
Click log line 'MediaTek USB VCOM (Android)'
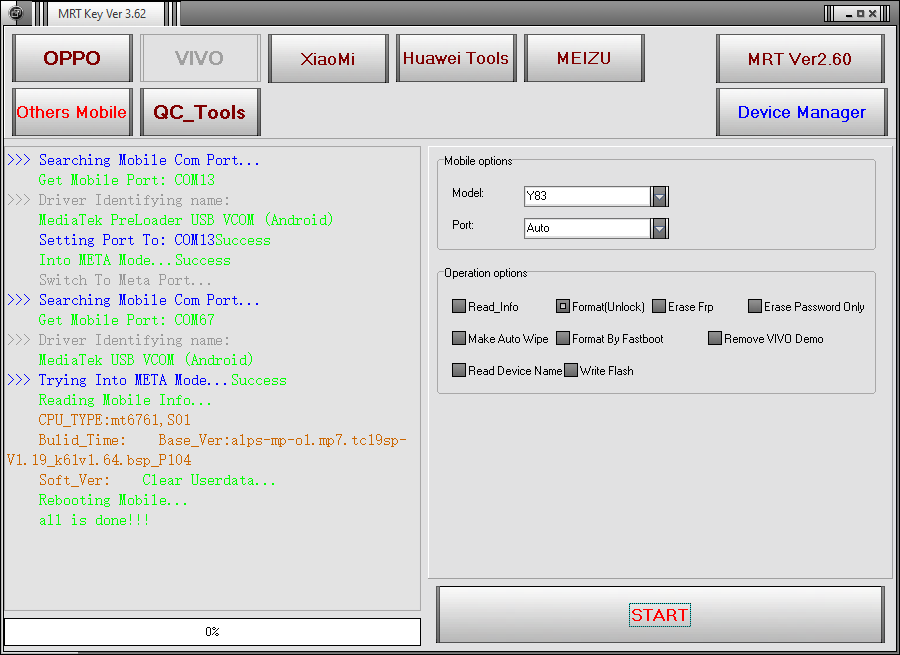(146, 360)
